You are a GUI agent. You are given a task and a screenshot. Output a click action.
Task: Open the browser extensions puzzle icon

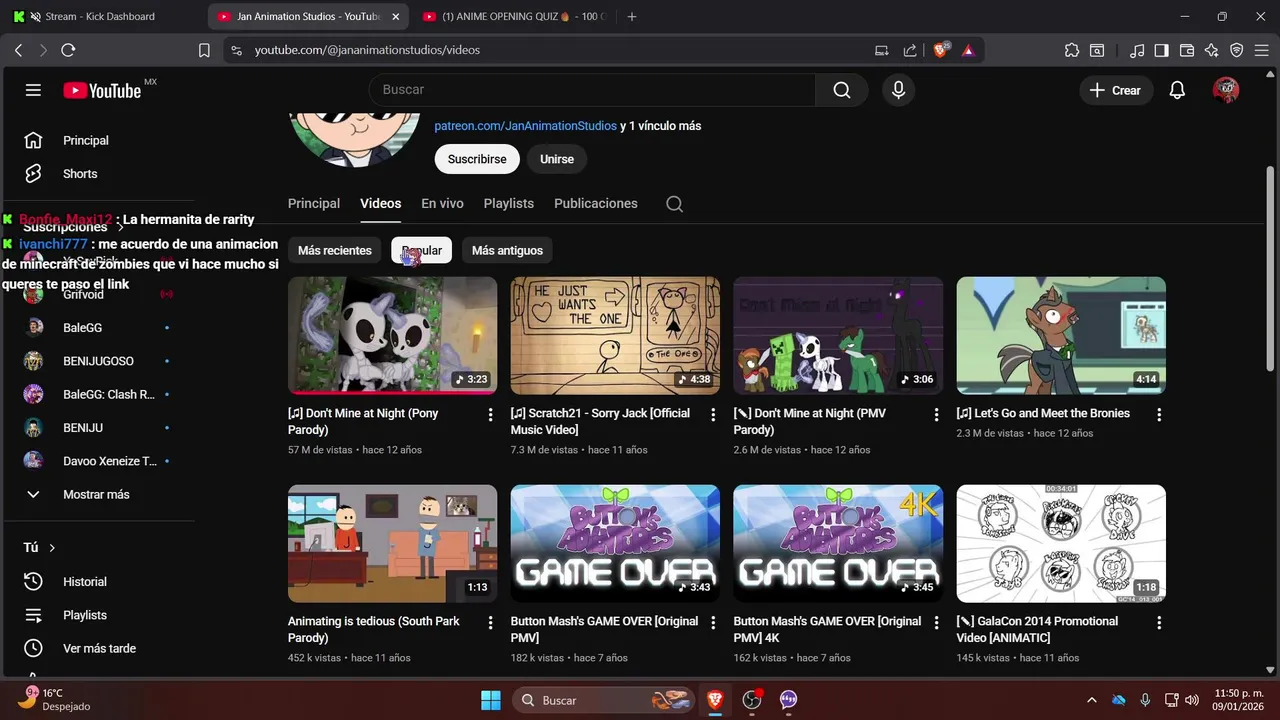click(x=1072, y=50)
